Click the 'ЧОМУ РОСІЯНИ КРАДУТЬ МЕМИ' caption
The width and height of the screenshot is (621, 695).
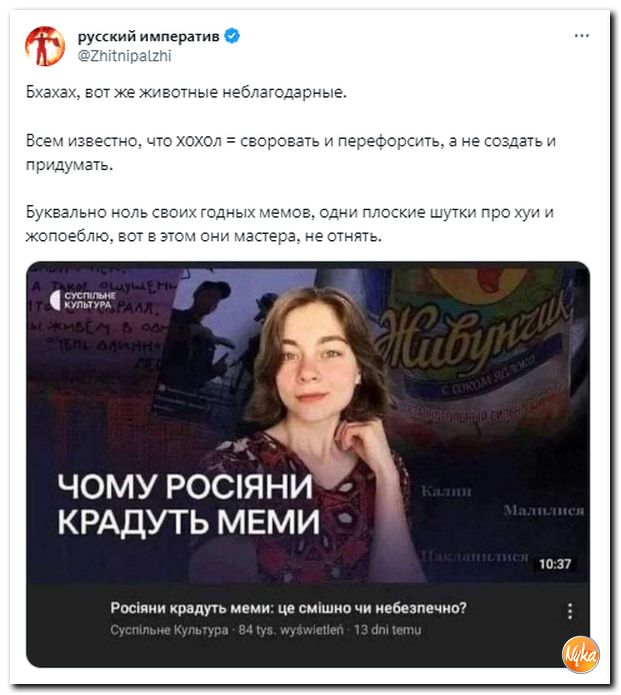pyautogui.click(x=188, y=504)
